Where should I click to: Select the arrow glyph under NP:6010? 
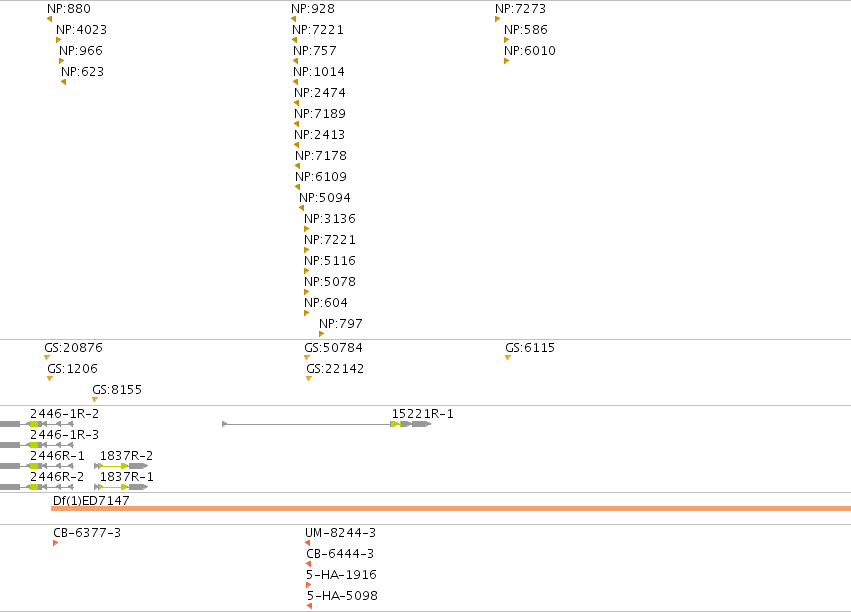pyautogui.click(x=506, y=61)
